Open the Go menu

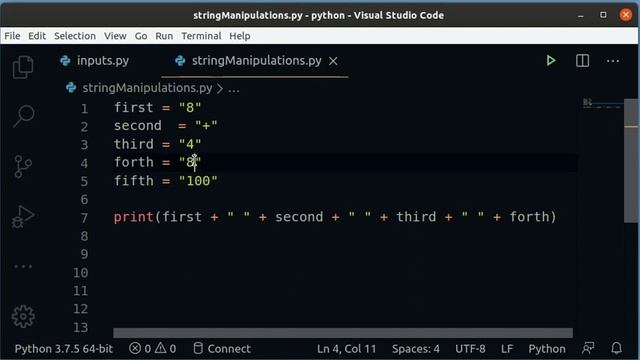141,36
